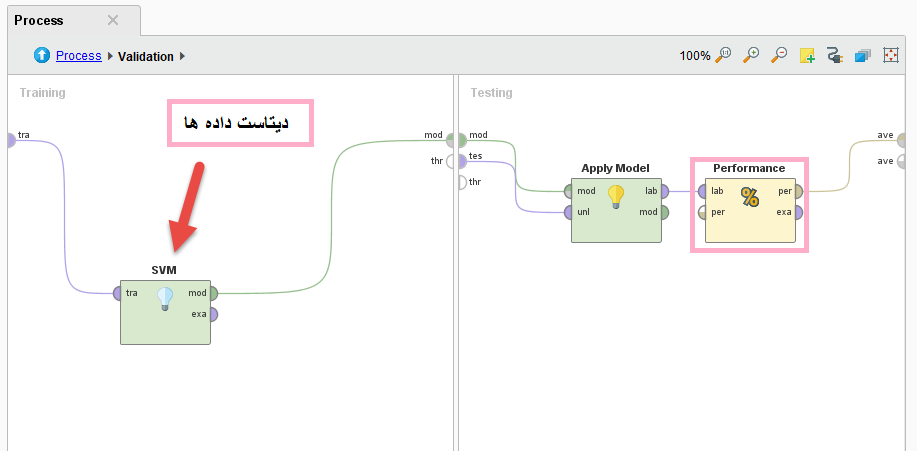The height and width of the screenshot is (451, 917).
Task: Click the operator execution order icon
Action: click(863, 56)
